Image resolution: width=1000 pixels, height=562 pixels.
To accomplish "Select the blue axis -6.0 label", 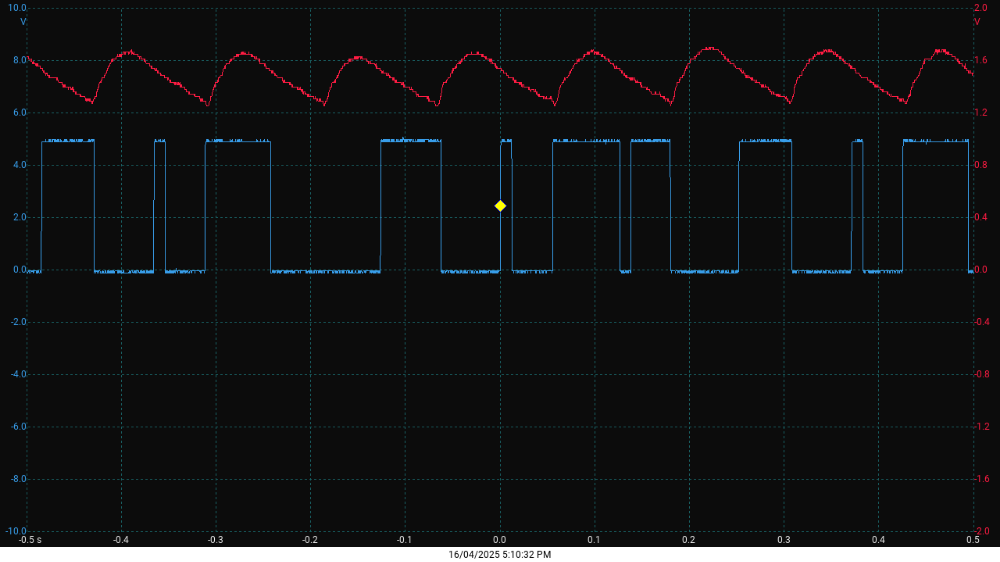I will click(x=18, y=427).
